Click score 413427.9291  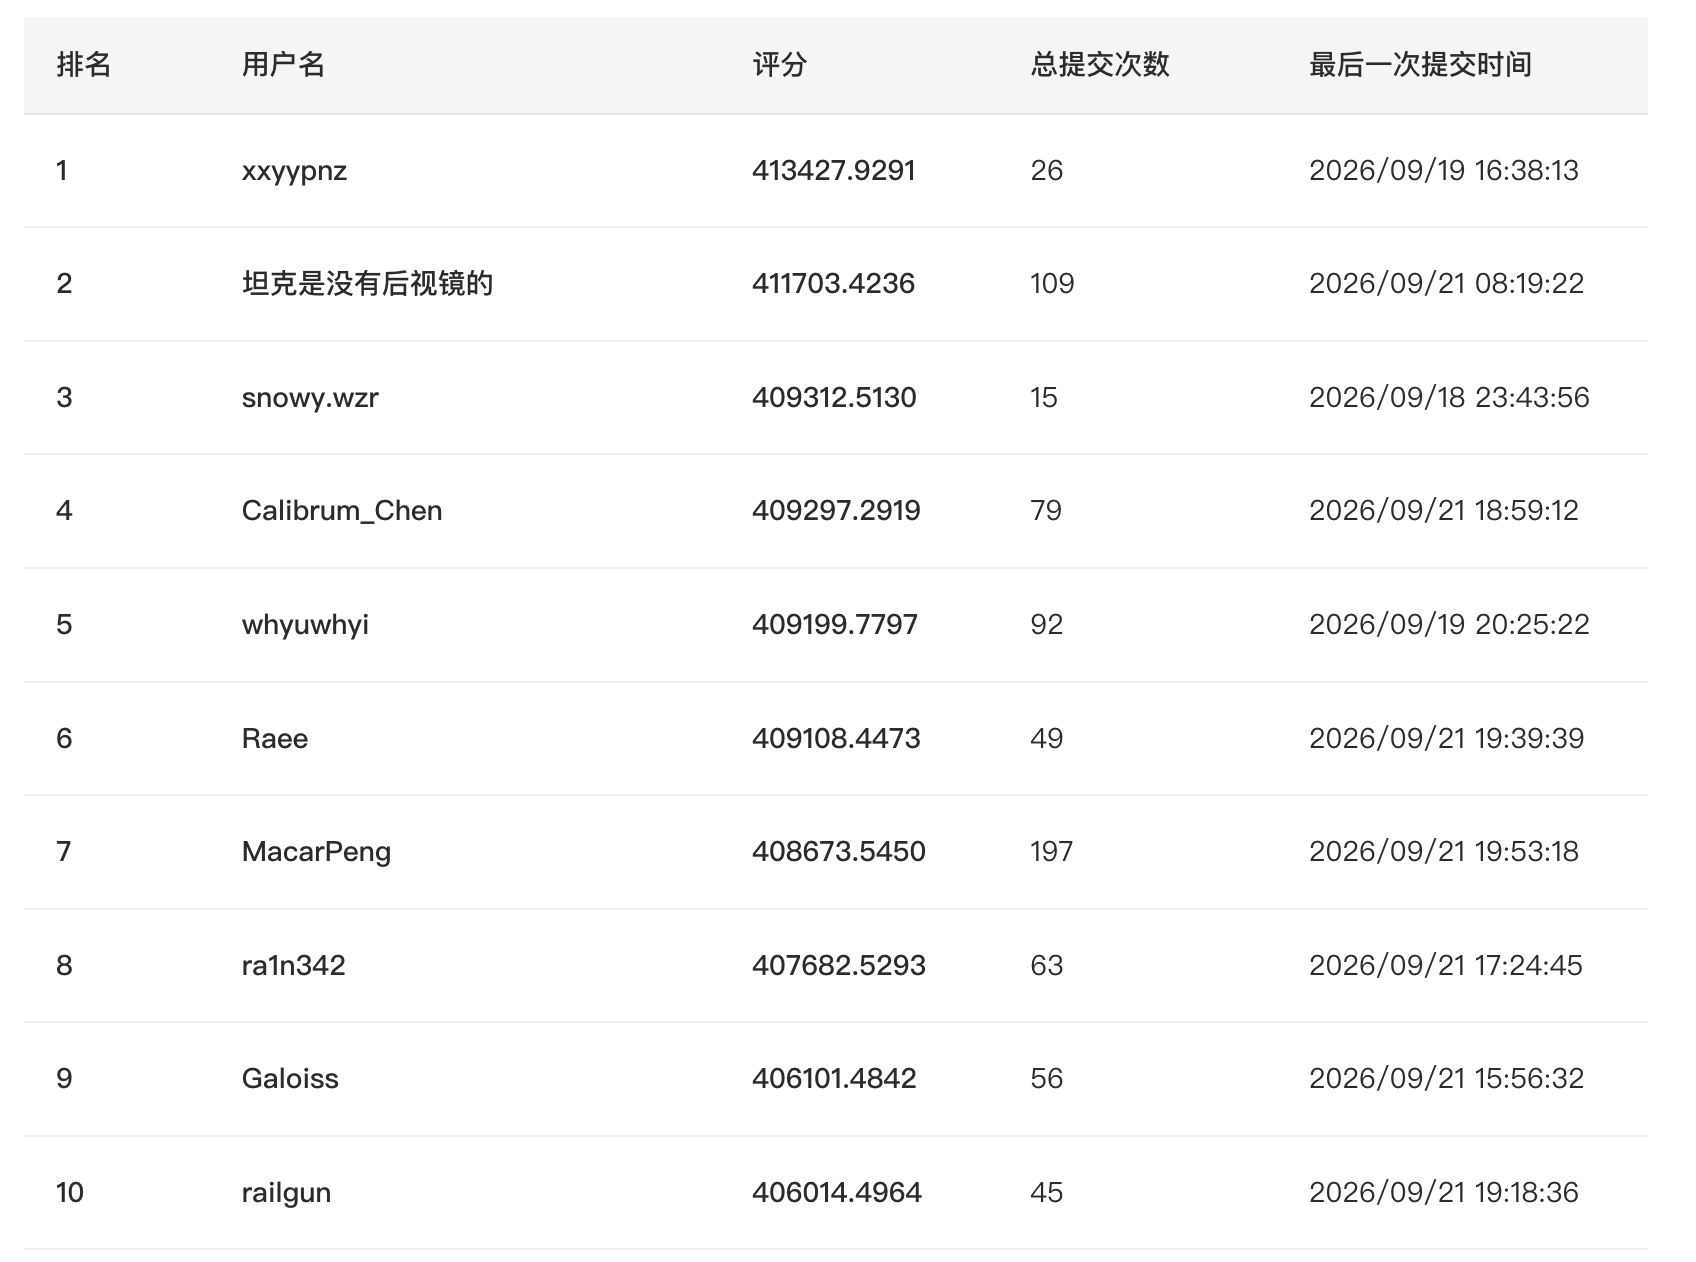(x=834, y=171)
